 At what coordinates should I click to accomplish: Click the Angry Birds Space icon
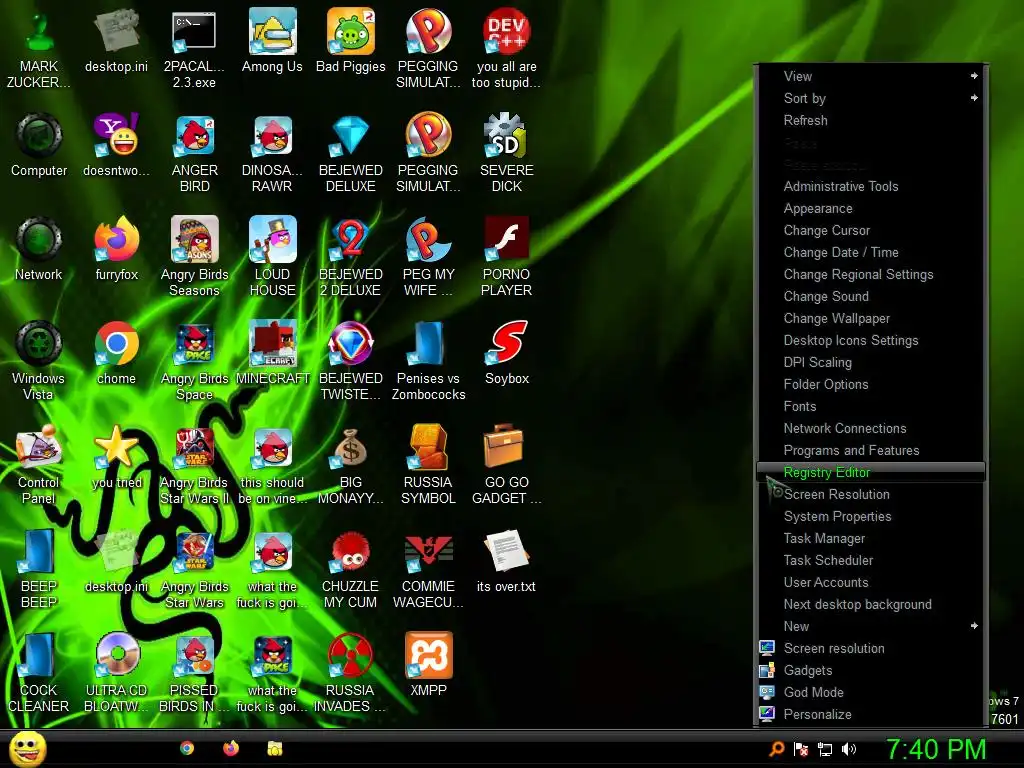coord(195,360)
